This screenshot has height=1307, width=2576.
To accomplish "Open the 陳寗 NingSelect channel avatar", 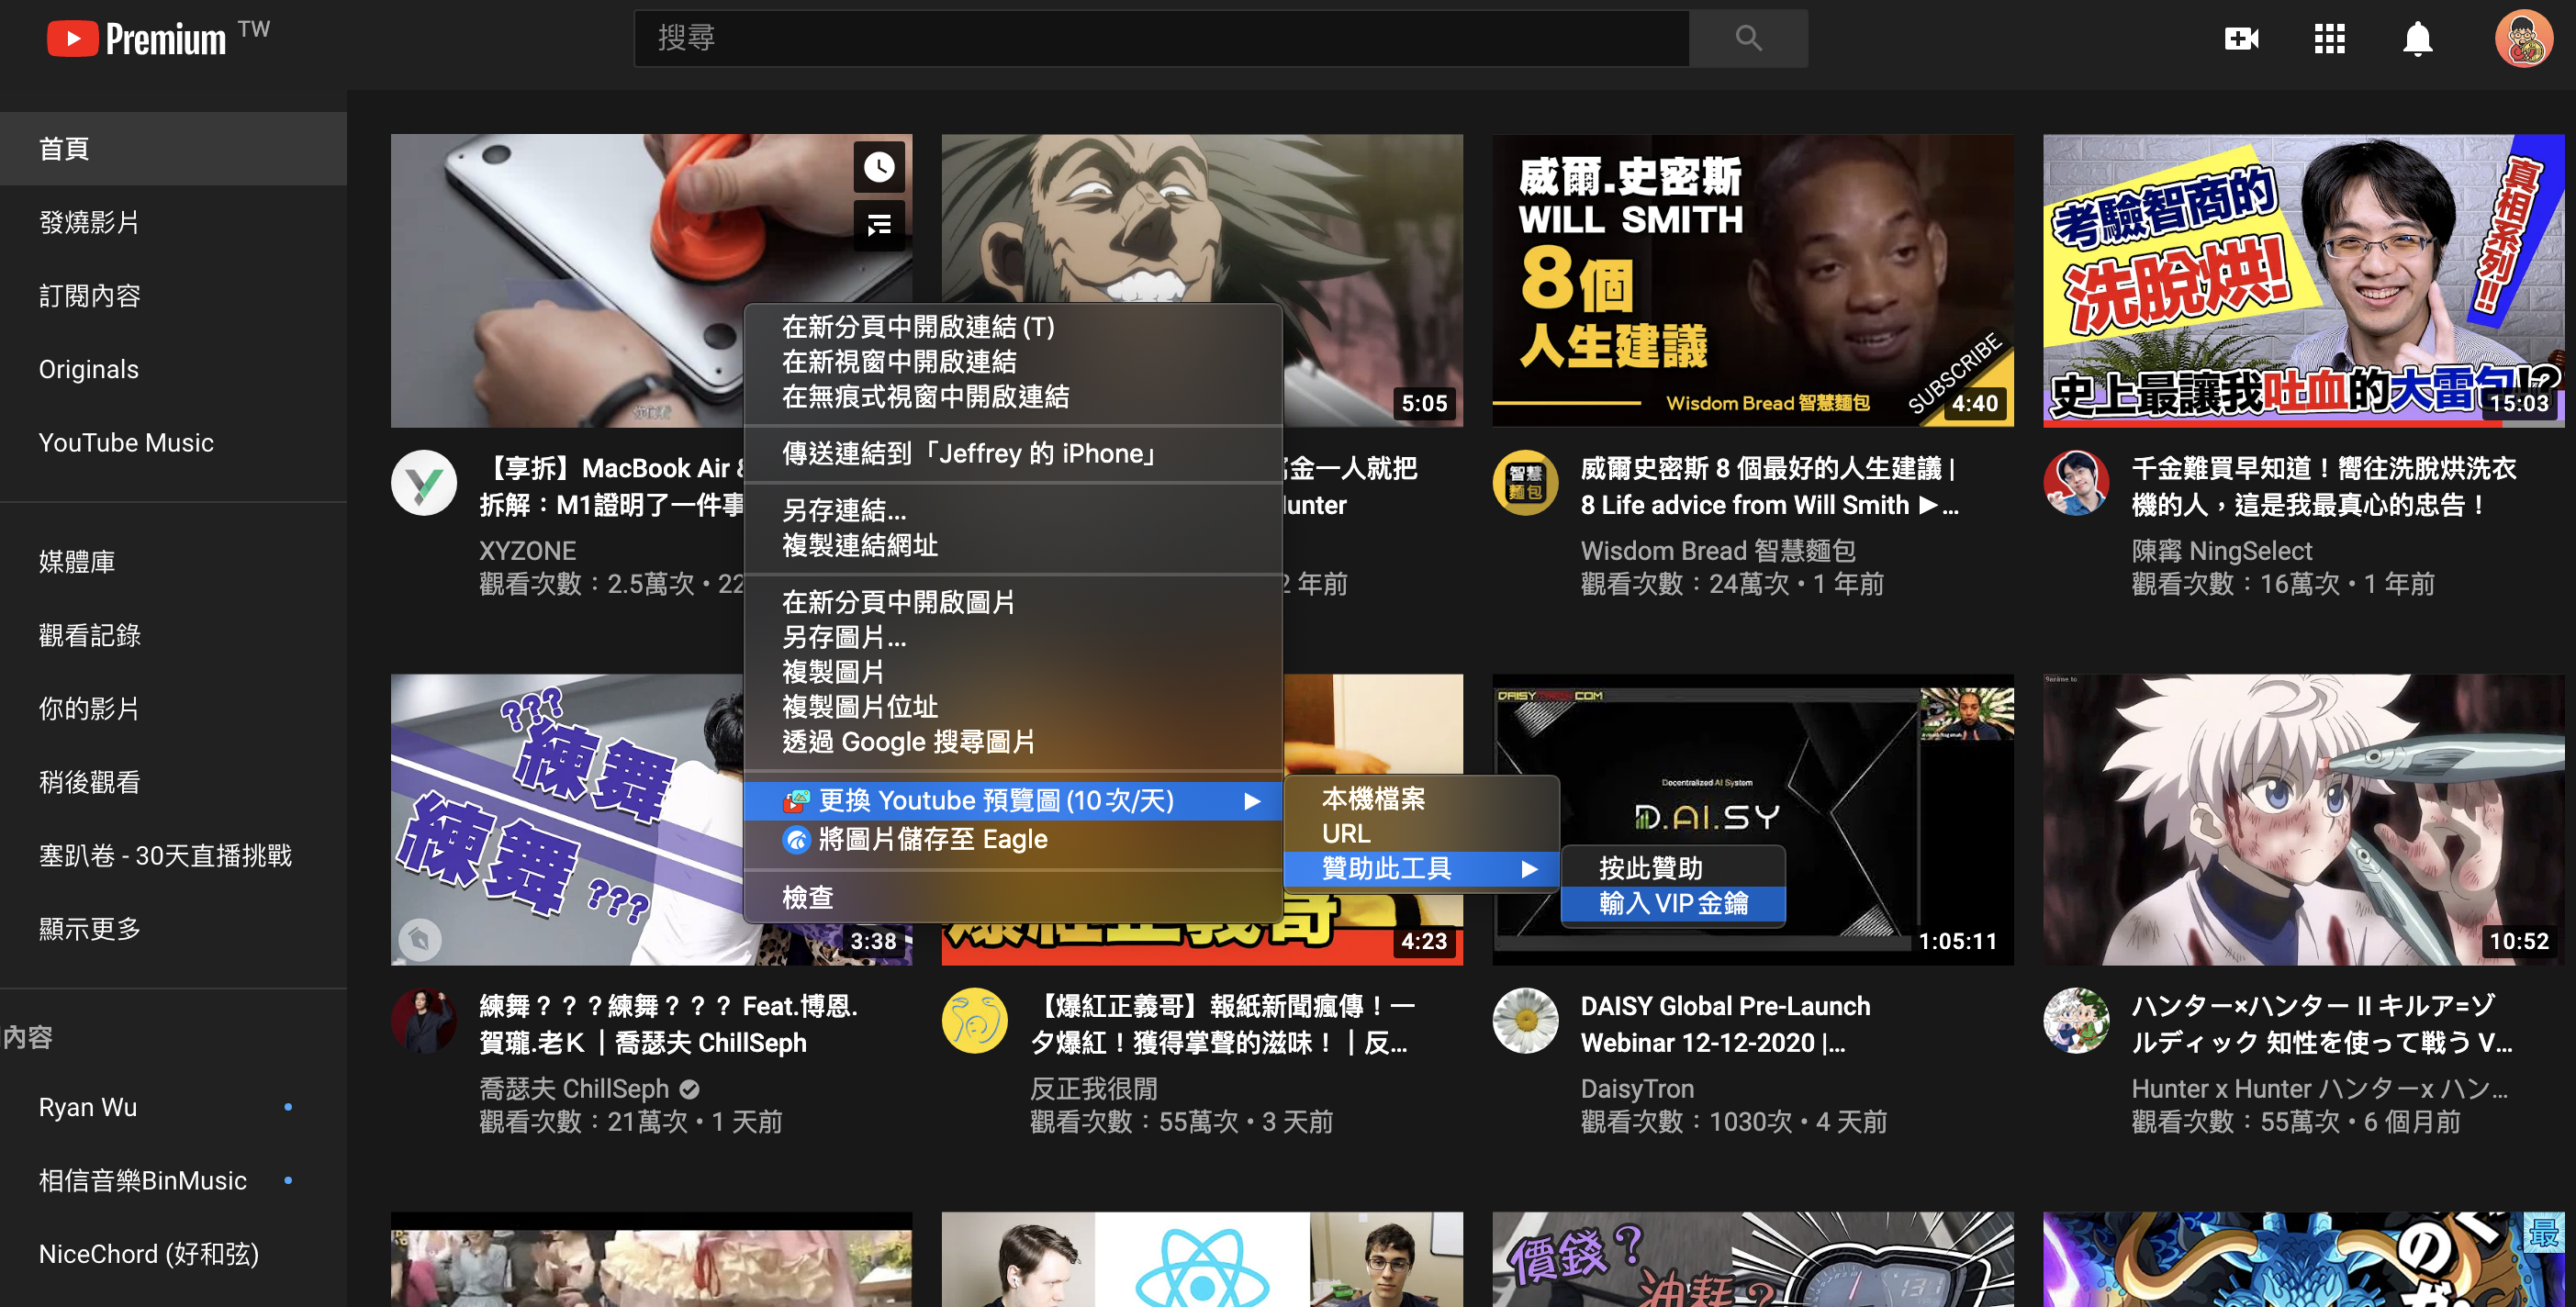I will pos(2076,483).
